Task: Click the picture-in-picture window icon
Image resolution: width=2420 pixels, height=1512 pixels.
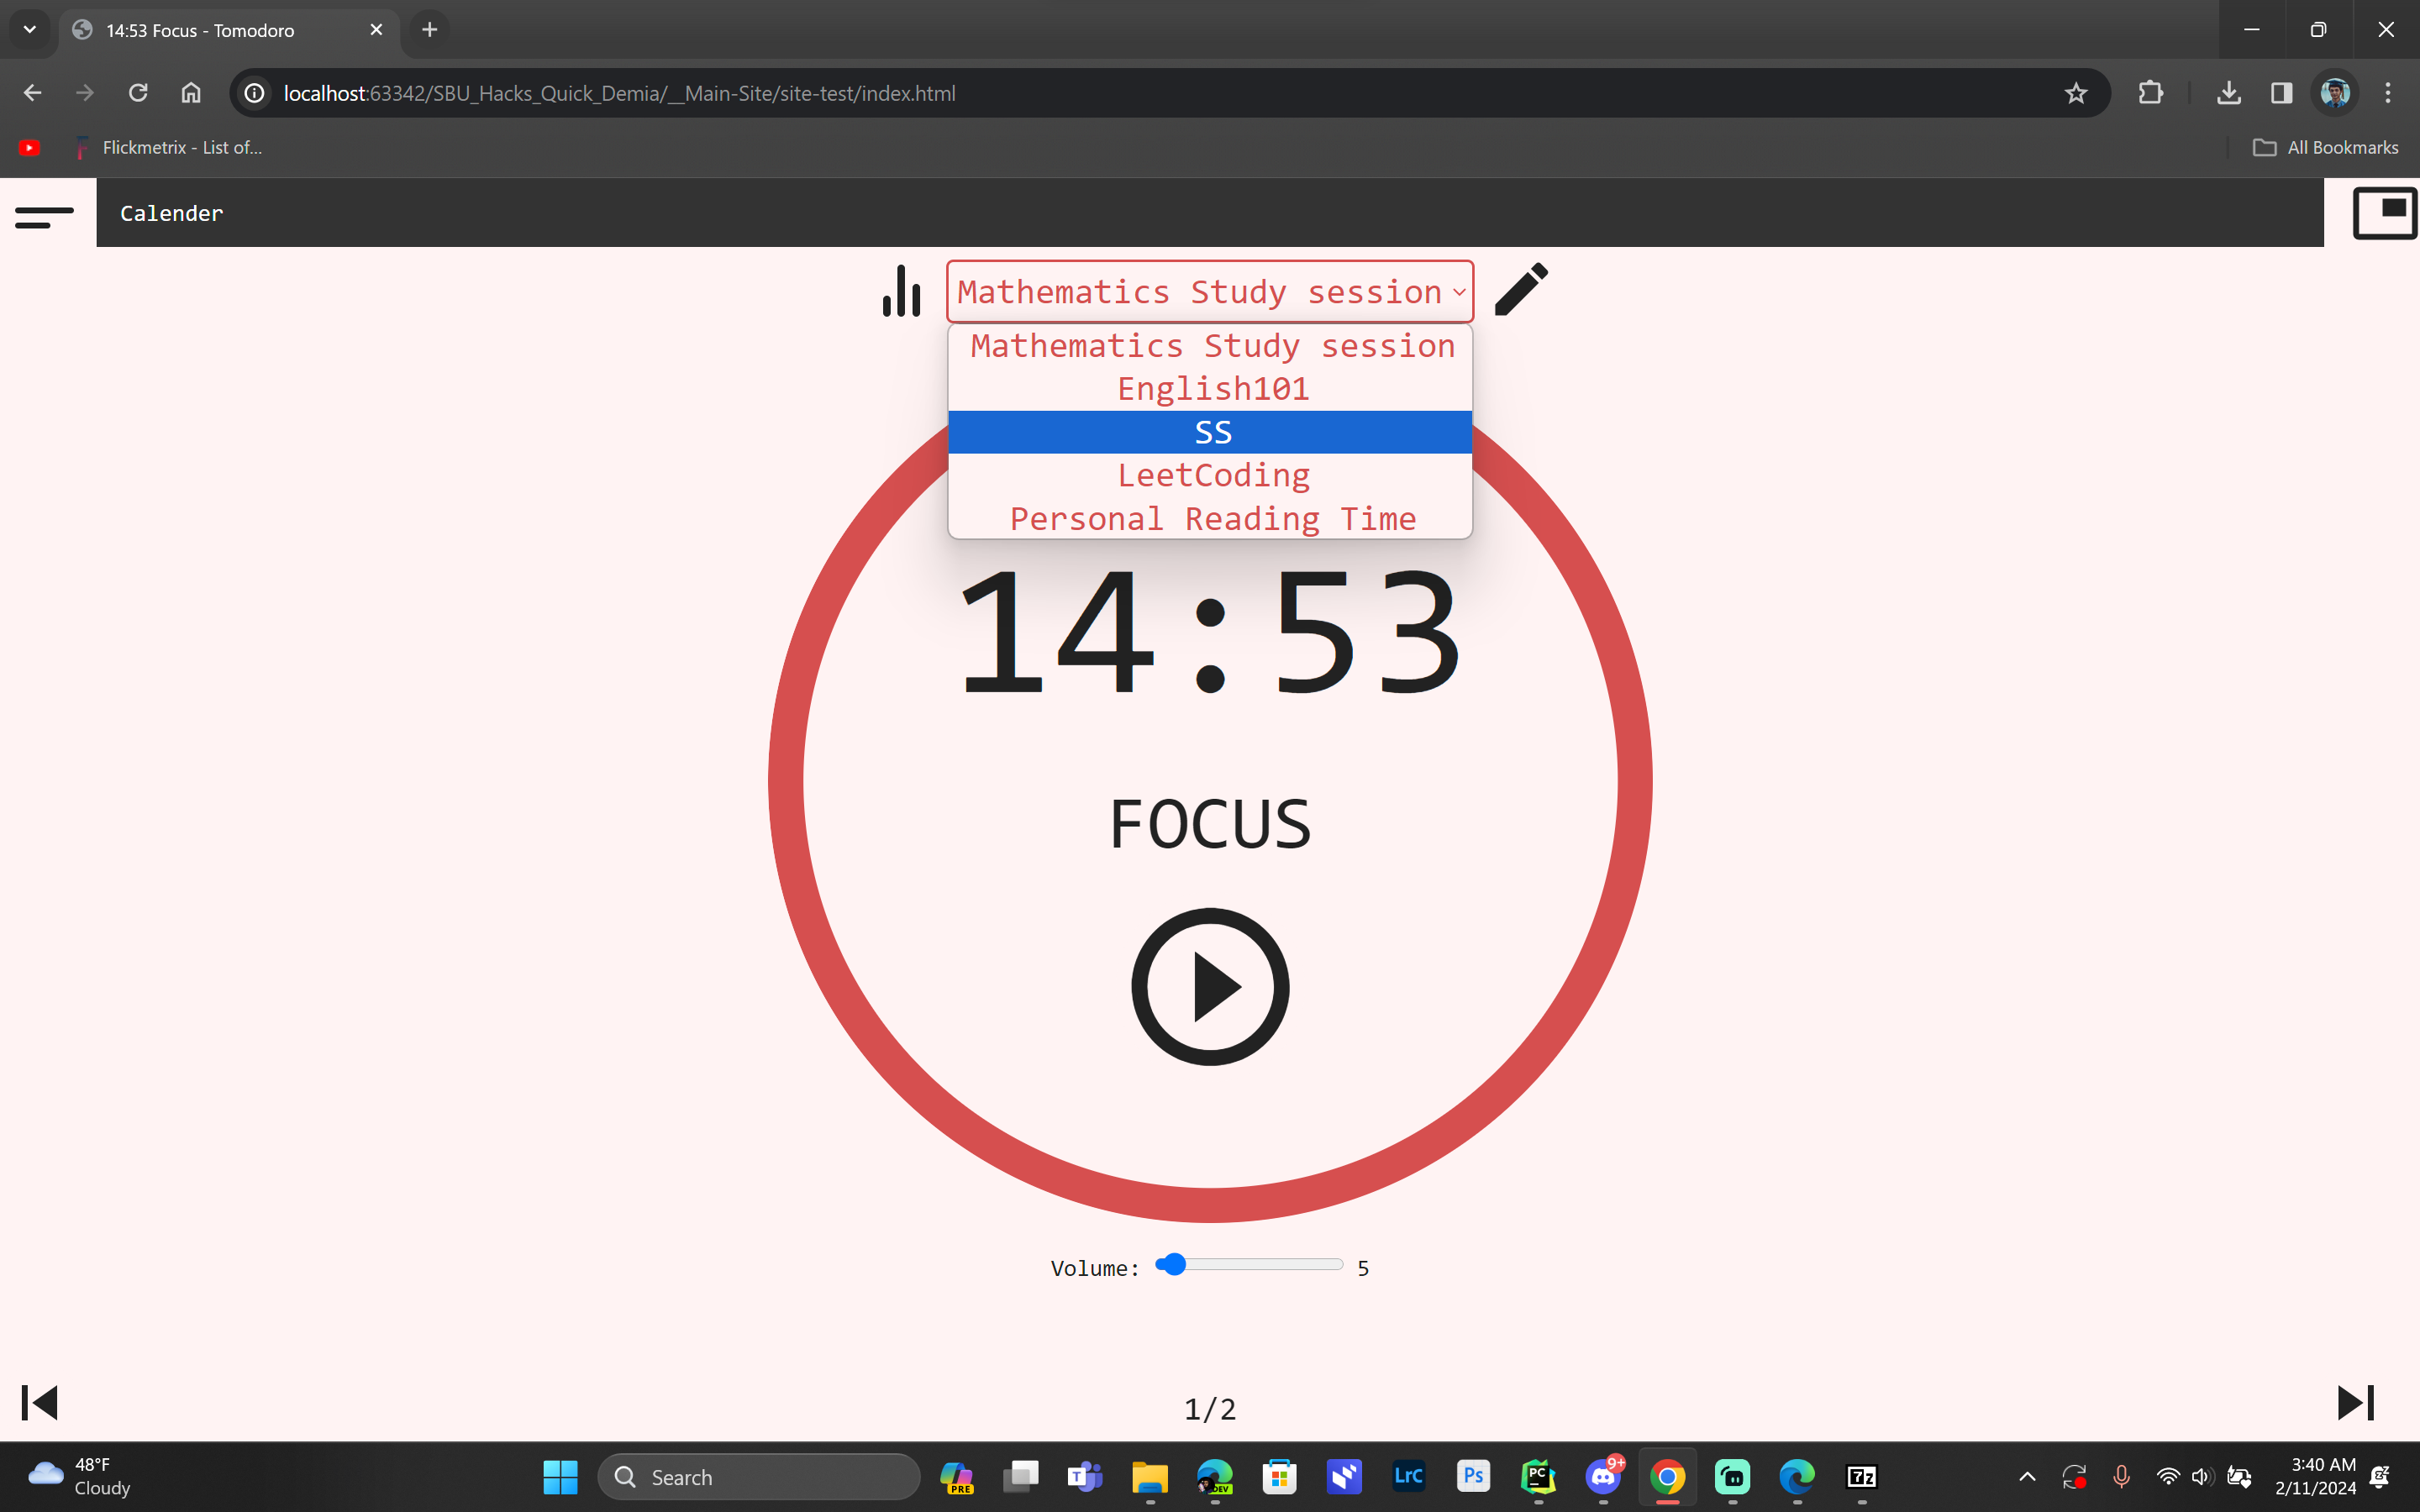Action: [x=2384, y=213]
